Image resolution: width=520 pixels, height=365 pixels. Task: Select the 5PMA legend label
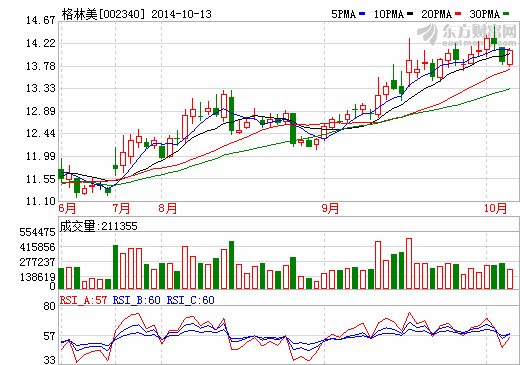(343, 14)
